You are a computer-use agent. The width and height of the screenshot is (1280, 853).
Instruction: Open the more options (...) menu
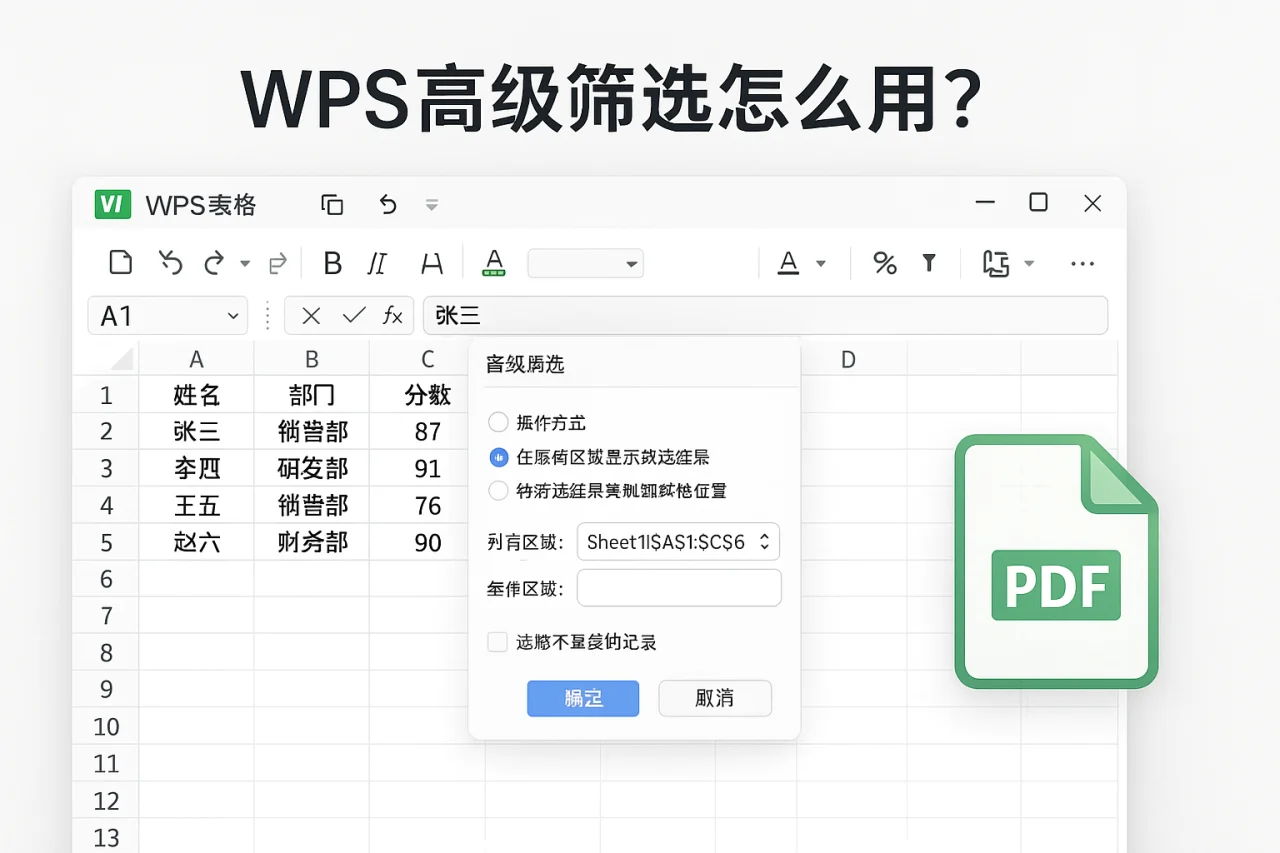pyautogui.click(x=1082, y=263)
